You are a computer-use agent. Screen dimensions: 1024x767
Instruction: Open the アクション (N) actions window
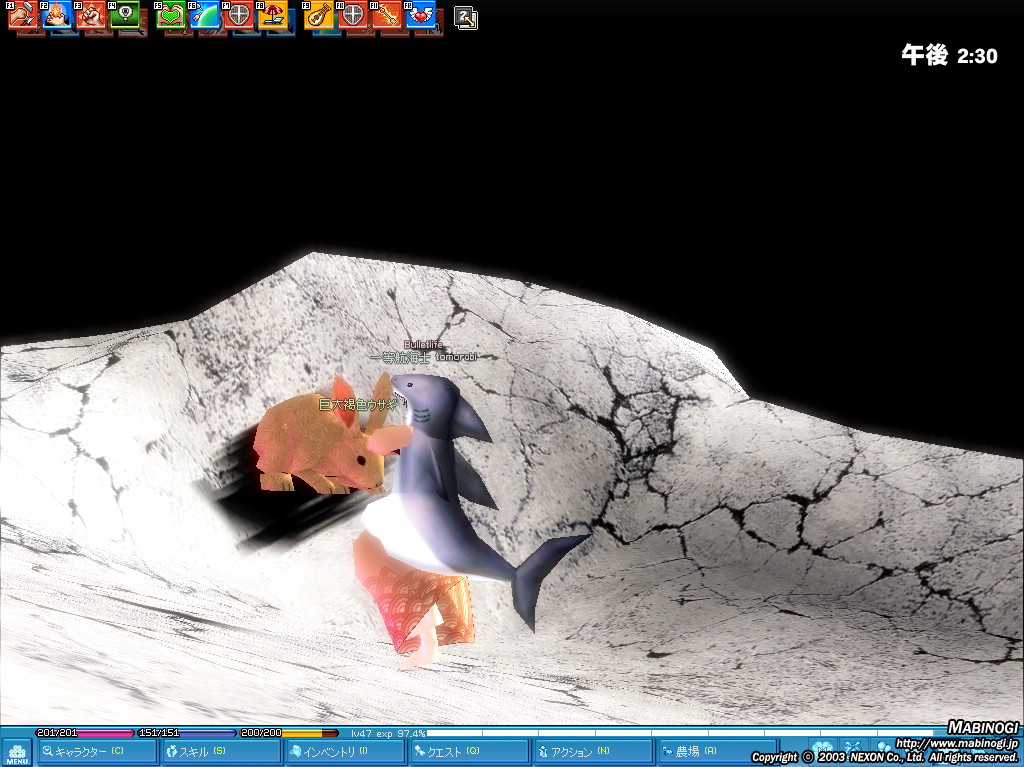tap(592, 752)
